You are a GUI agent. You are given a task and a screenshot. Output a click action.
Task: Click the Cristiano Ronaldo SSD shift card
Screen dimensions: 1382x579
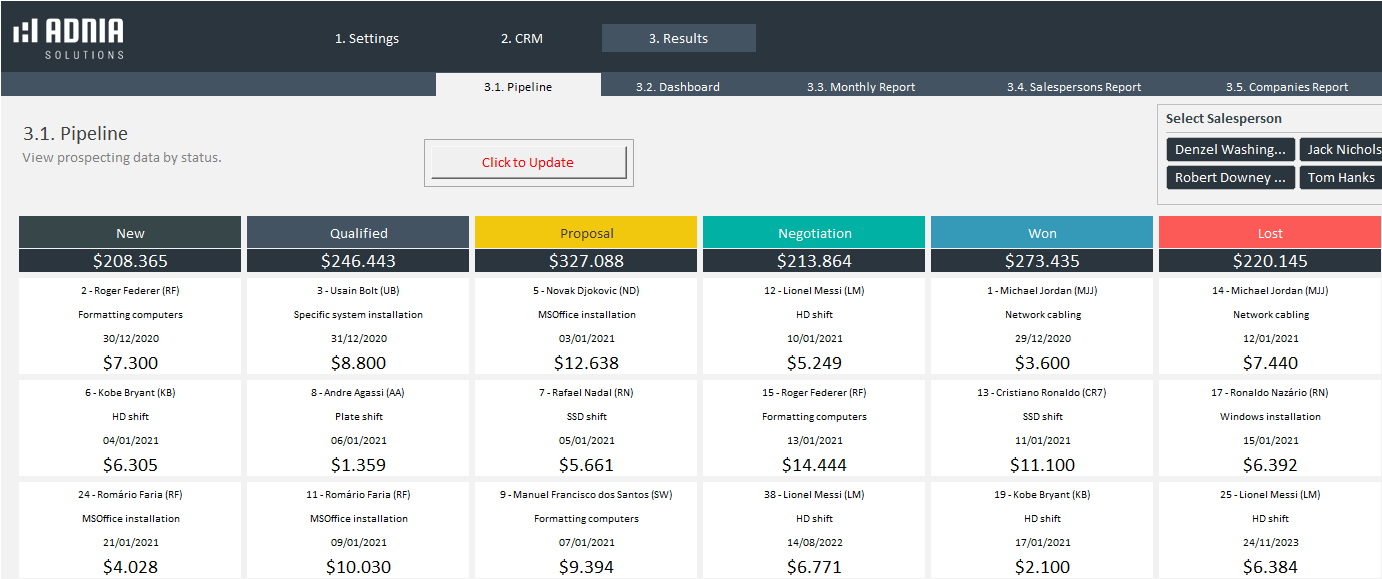[x=1042, y=428]
